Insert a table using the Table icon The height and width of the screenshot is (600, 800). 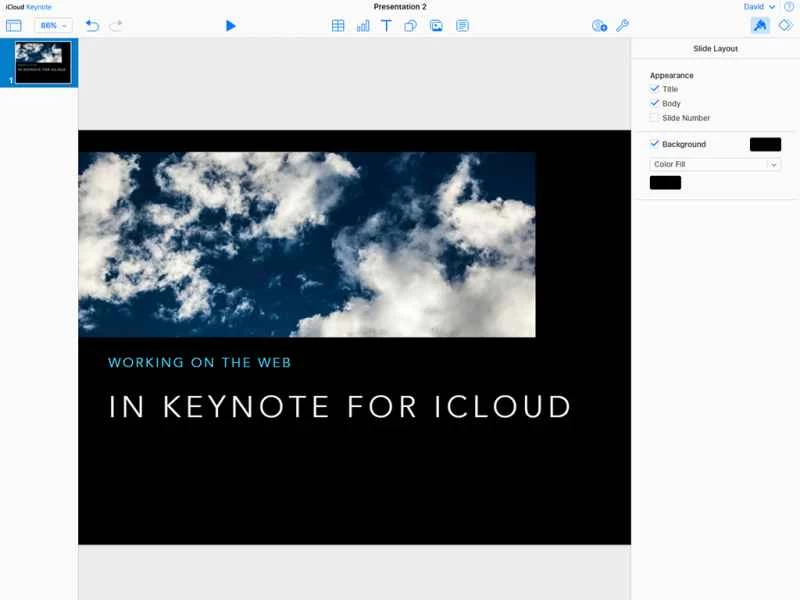point(338,25)
